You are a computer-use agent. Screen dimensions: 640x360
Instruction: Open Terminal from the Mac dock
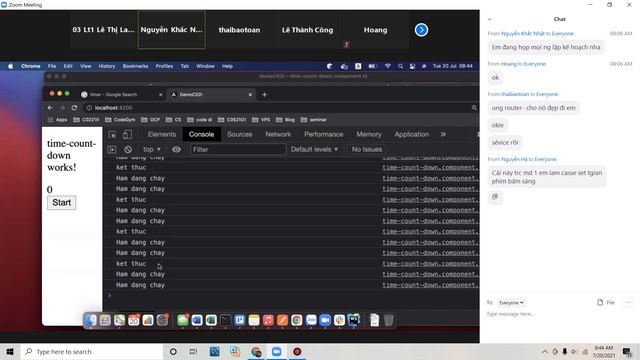(225, 320)
